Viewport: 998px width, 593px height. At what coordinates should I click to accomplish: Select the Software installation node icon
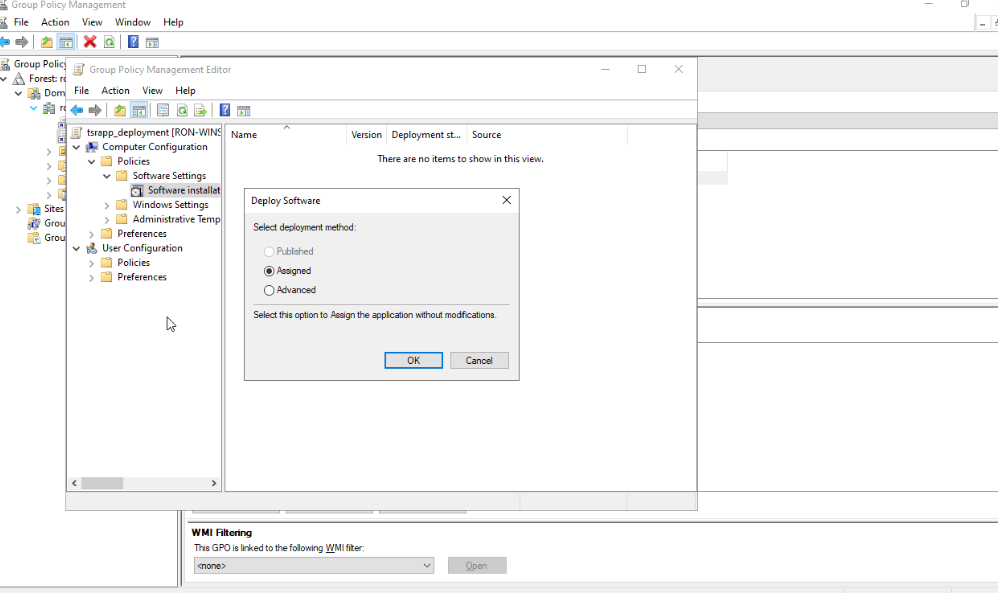pyautogui.click(x=137, y=190)
